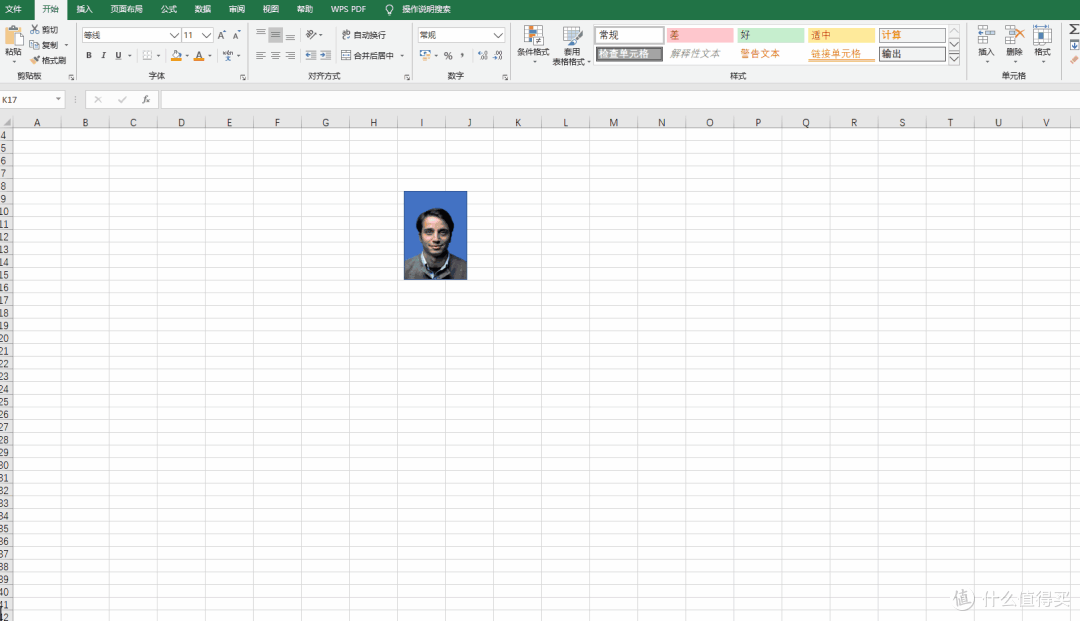Toggle top vertical alignment

click(x=260, y=34)
